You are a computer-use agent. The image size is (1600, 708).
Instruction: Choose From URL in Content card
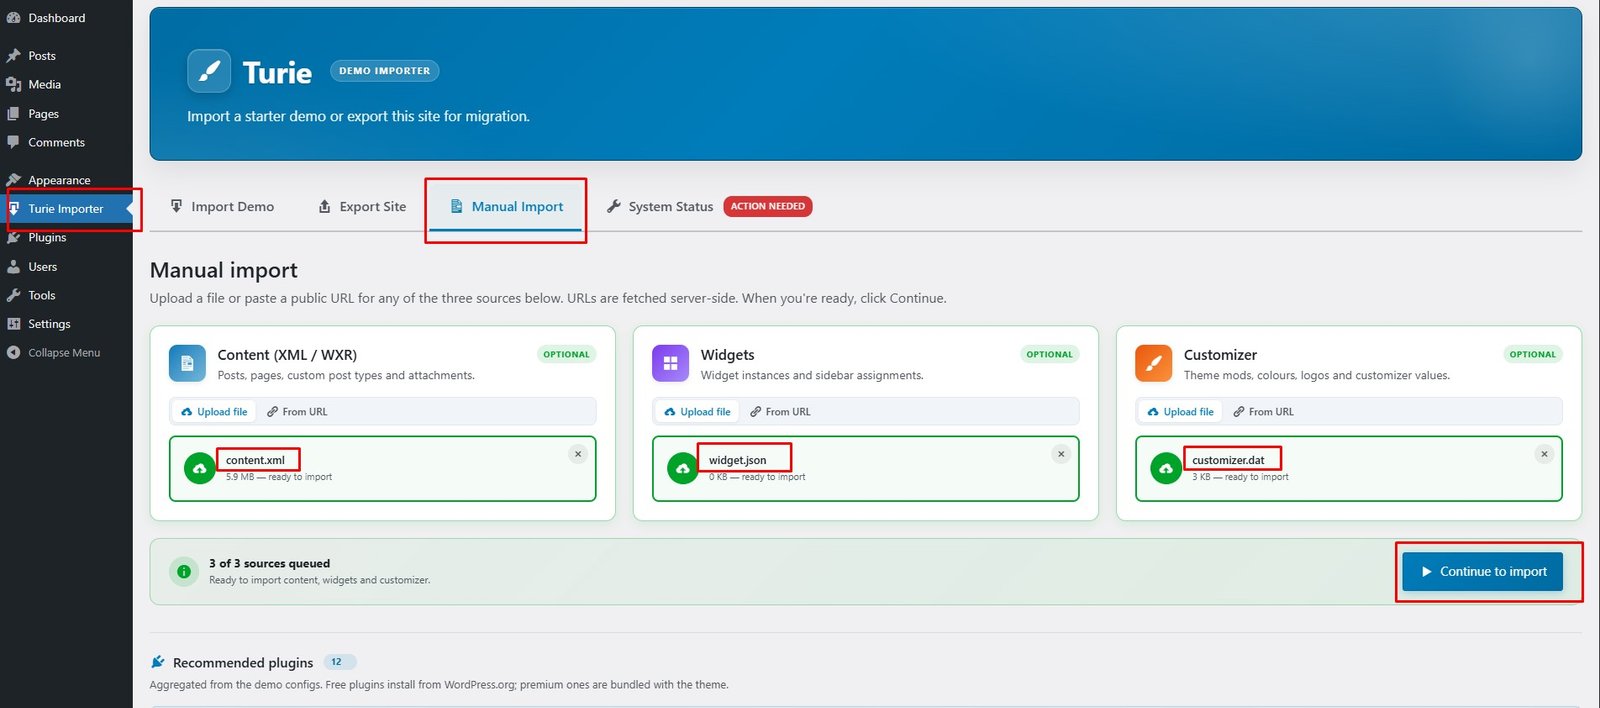point(297,412)
